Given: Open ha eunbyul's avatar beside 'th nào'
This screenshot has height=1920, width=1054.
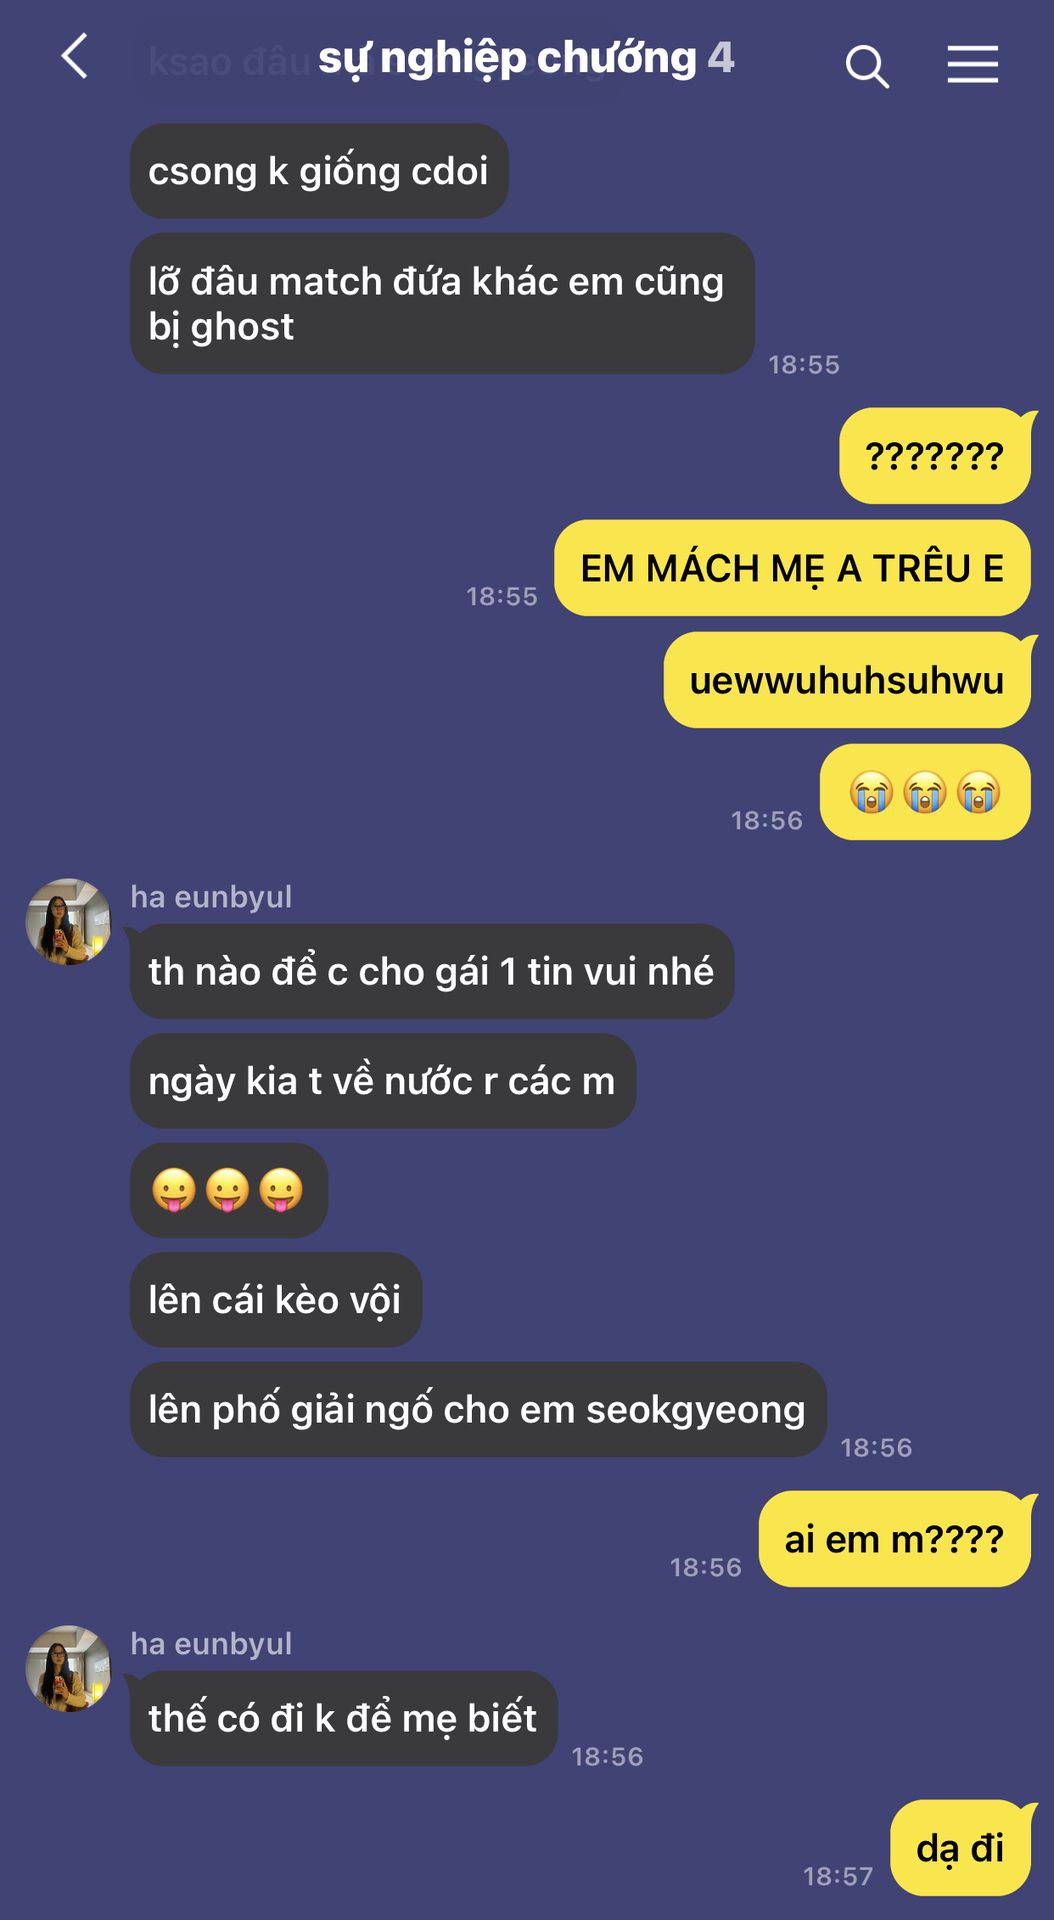Looking at the screenshot, I should point(68,922).
